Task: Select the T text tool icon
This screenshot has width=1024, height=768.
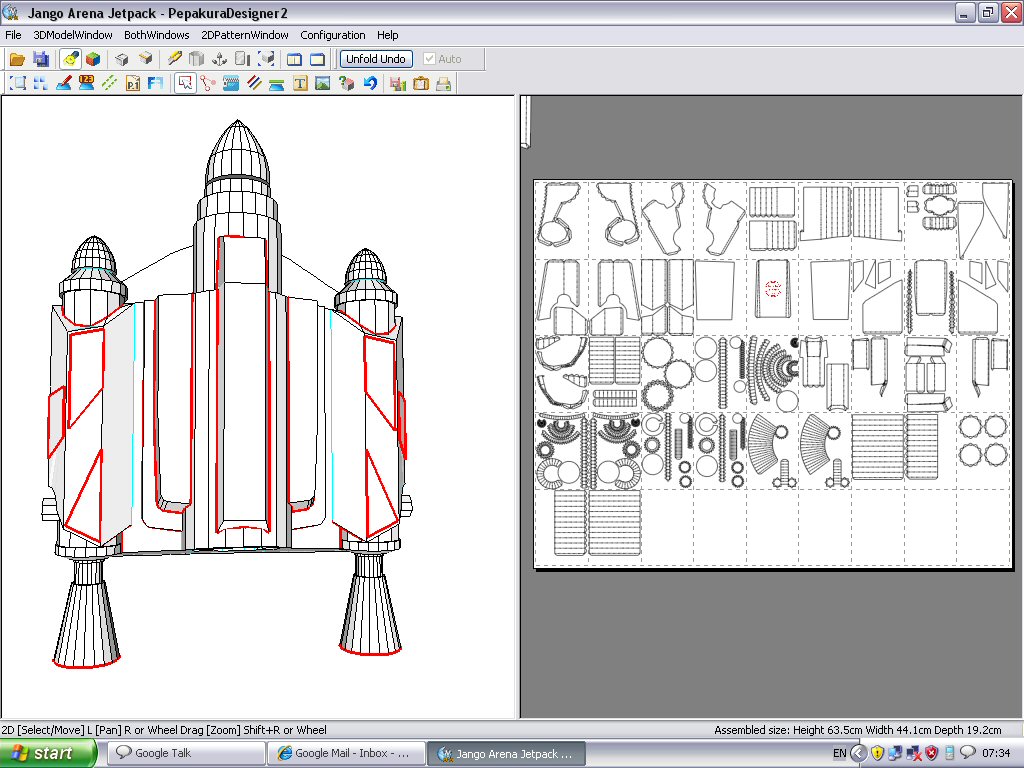Action: point(300,83)
